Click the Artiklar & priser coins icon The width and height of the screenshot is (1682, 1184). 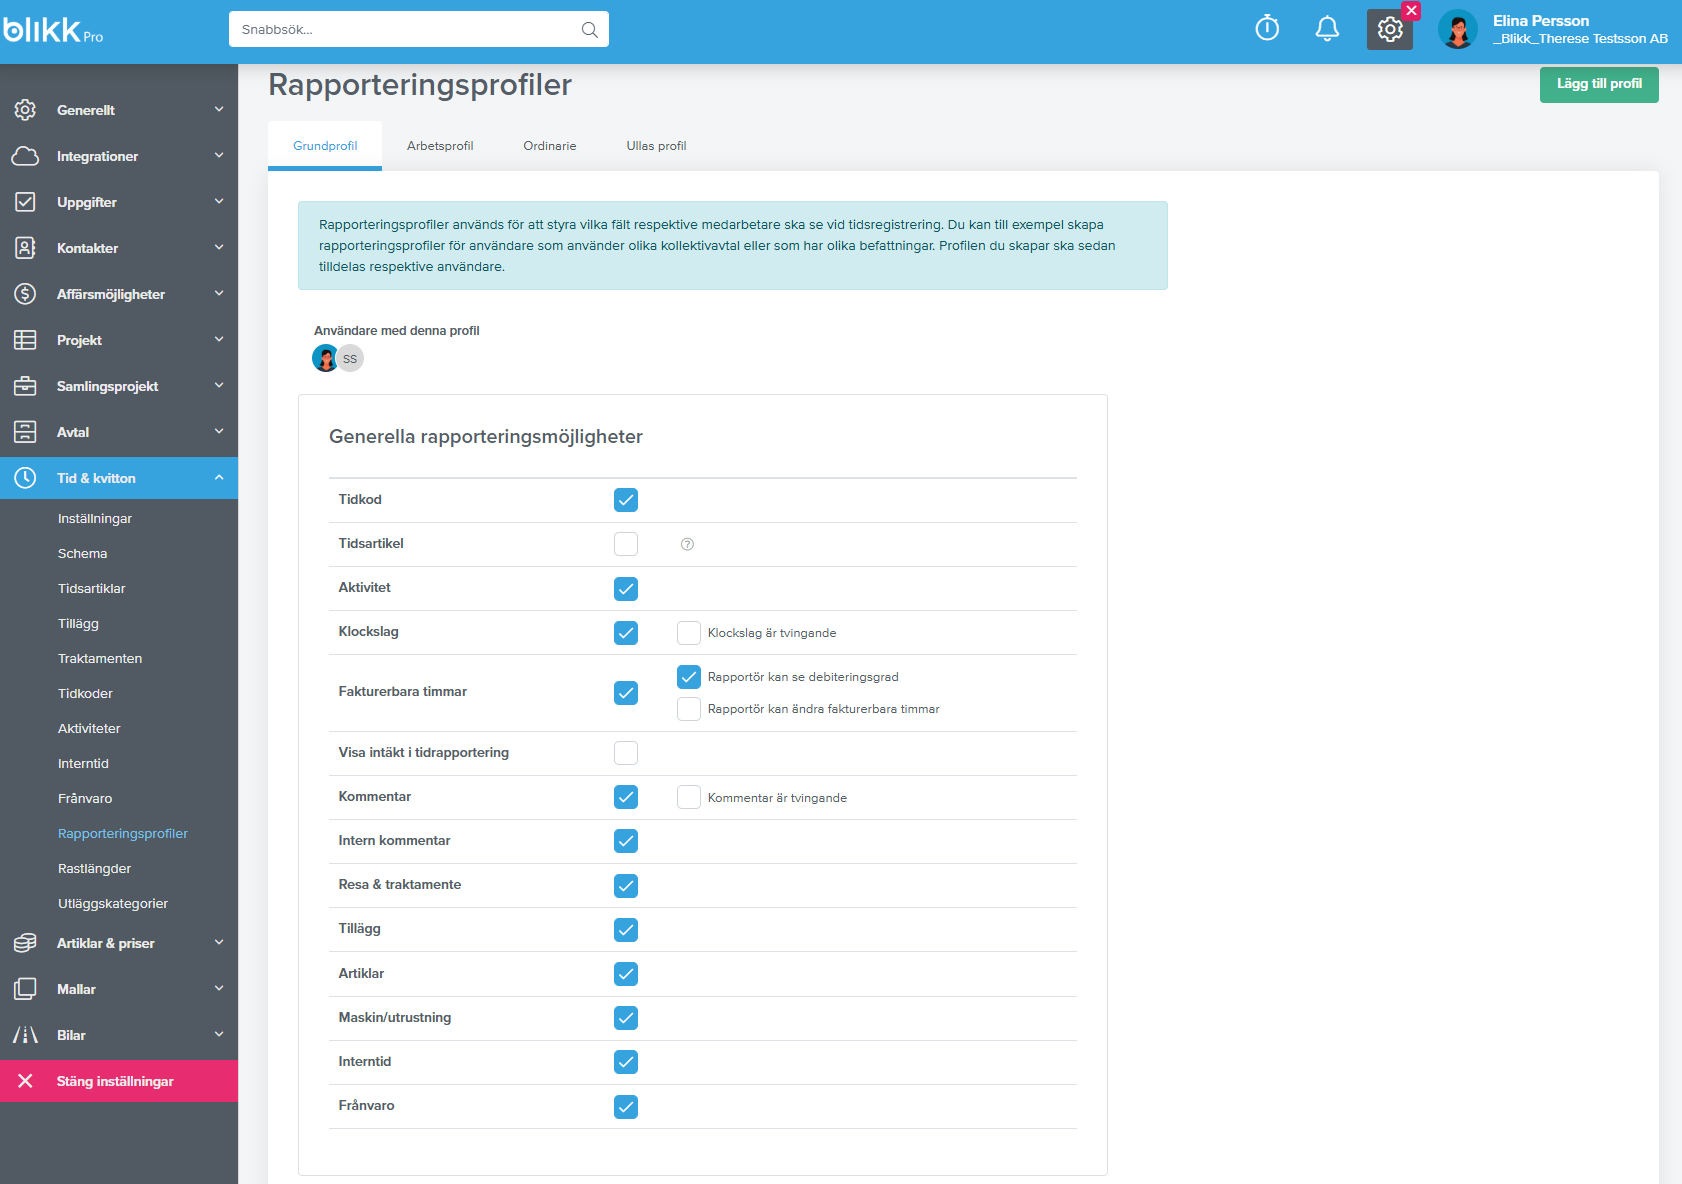25,943
